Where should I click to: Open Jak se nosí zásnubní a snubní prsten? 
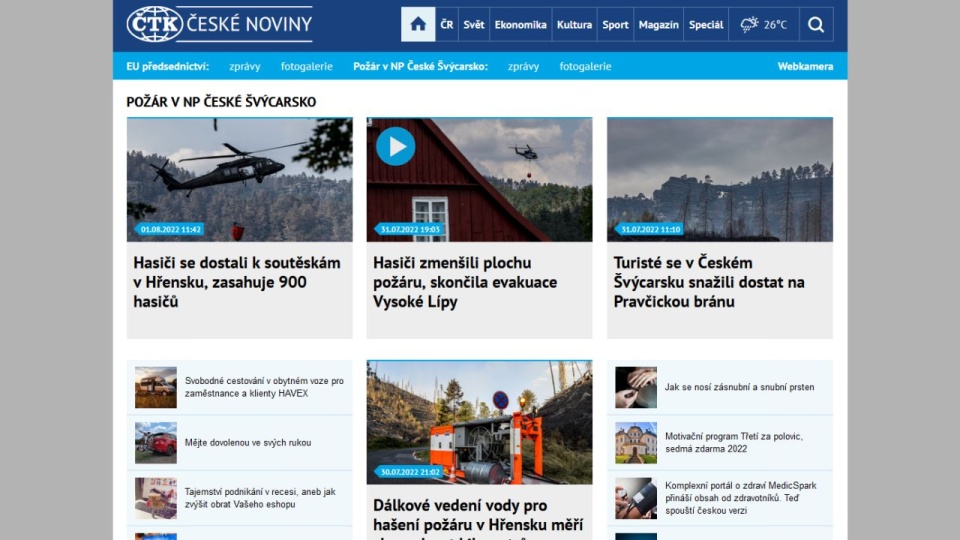point(740,387)
